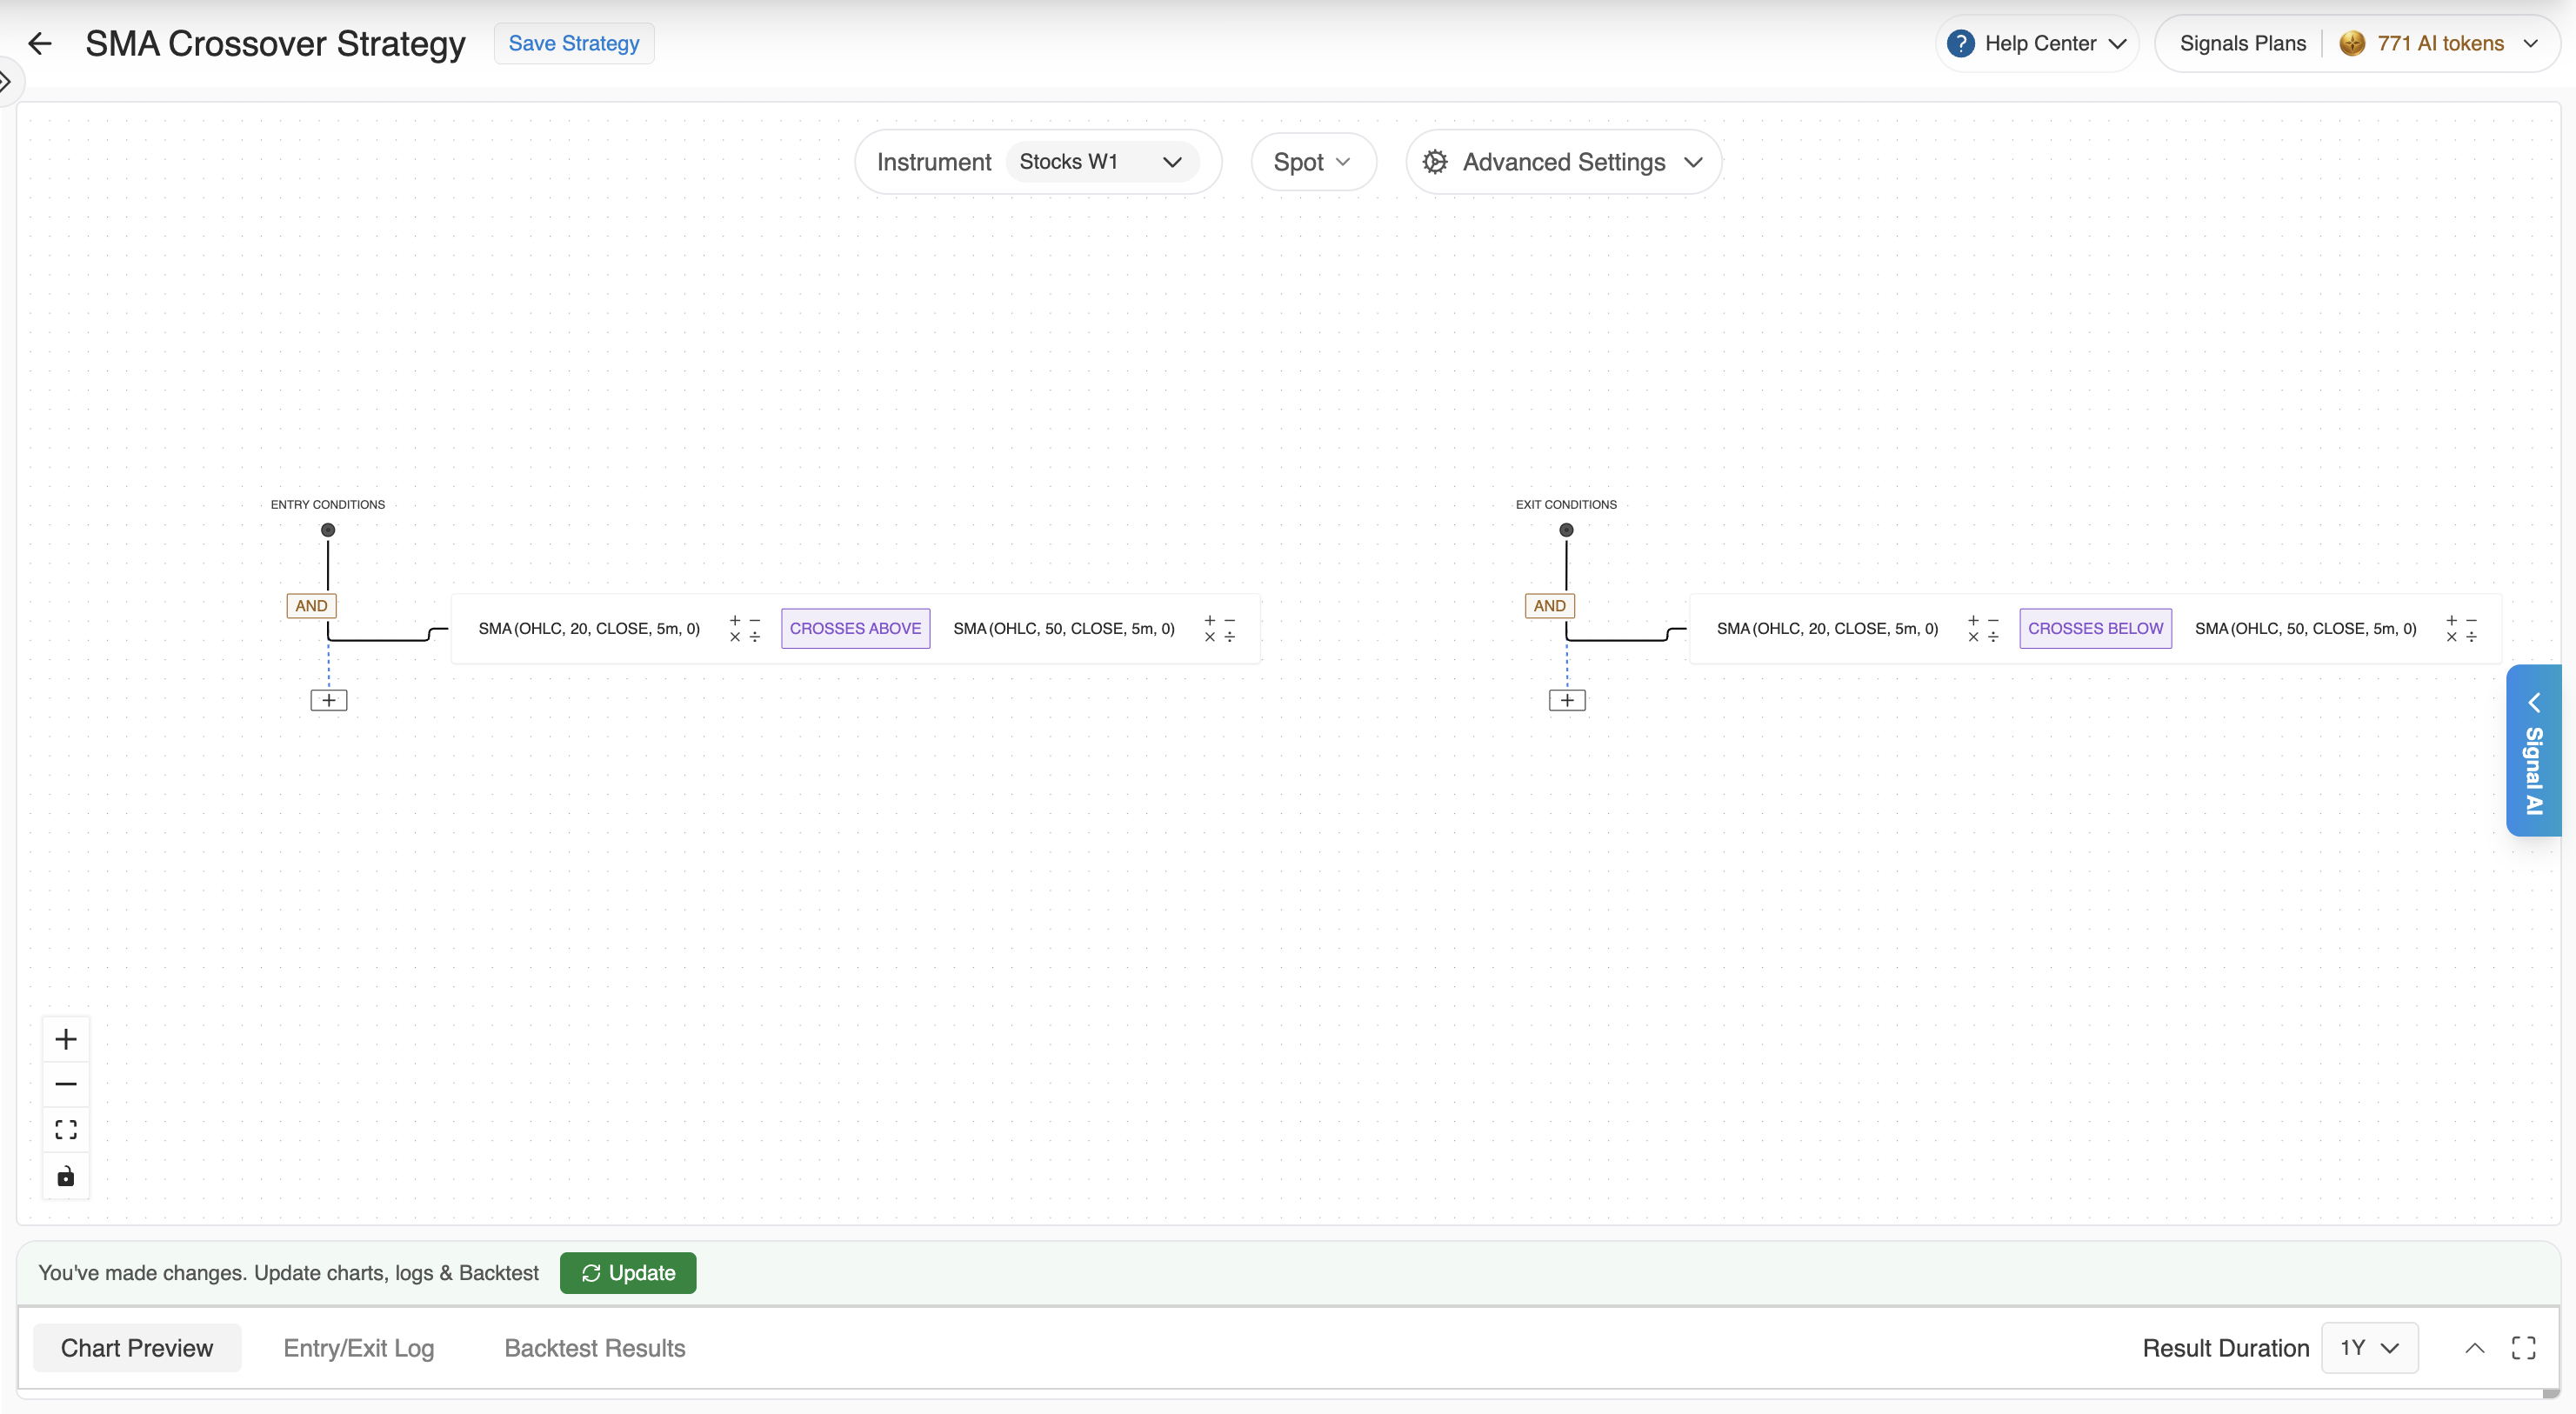The width and height of the screenshot is (2576, 1414).
Task: Open math operators for exit SMA 20
Action: (1982, 629)
